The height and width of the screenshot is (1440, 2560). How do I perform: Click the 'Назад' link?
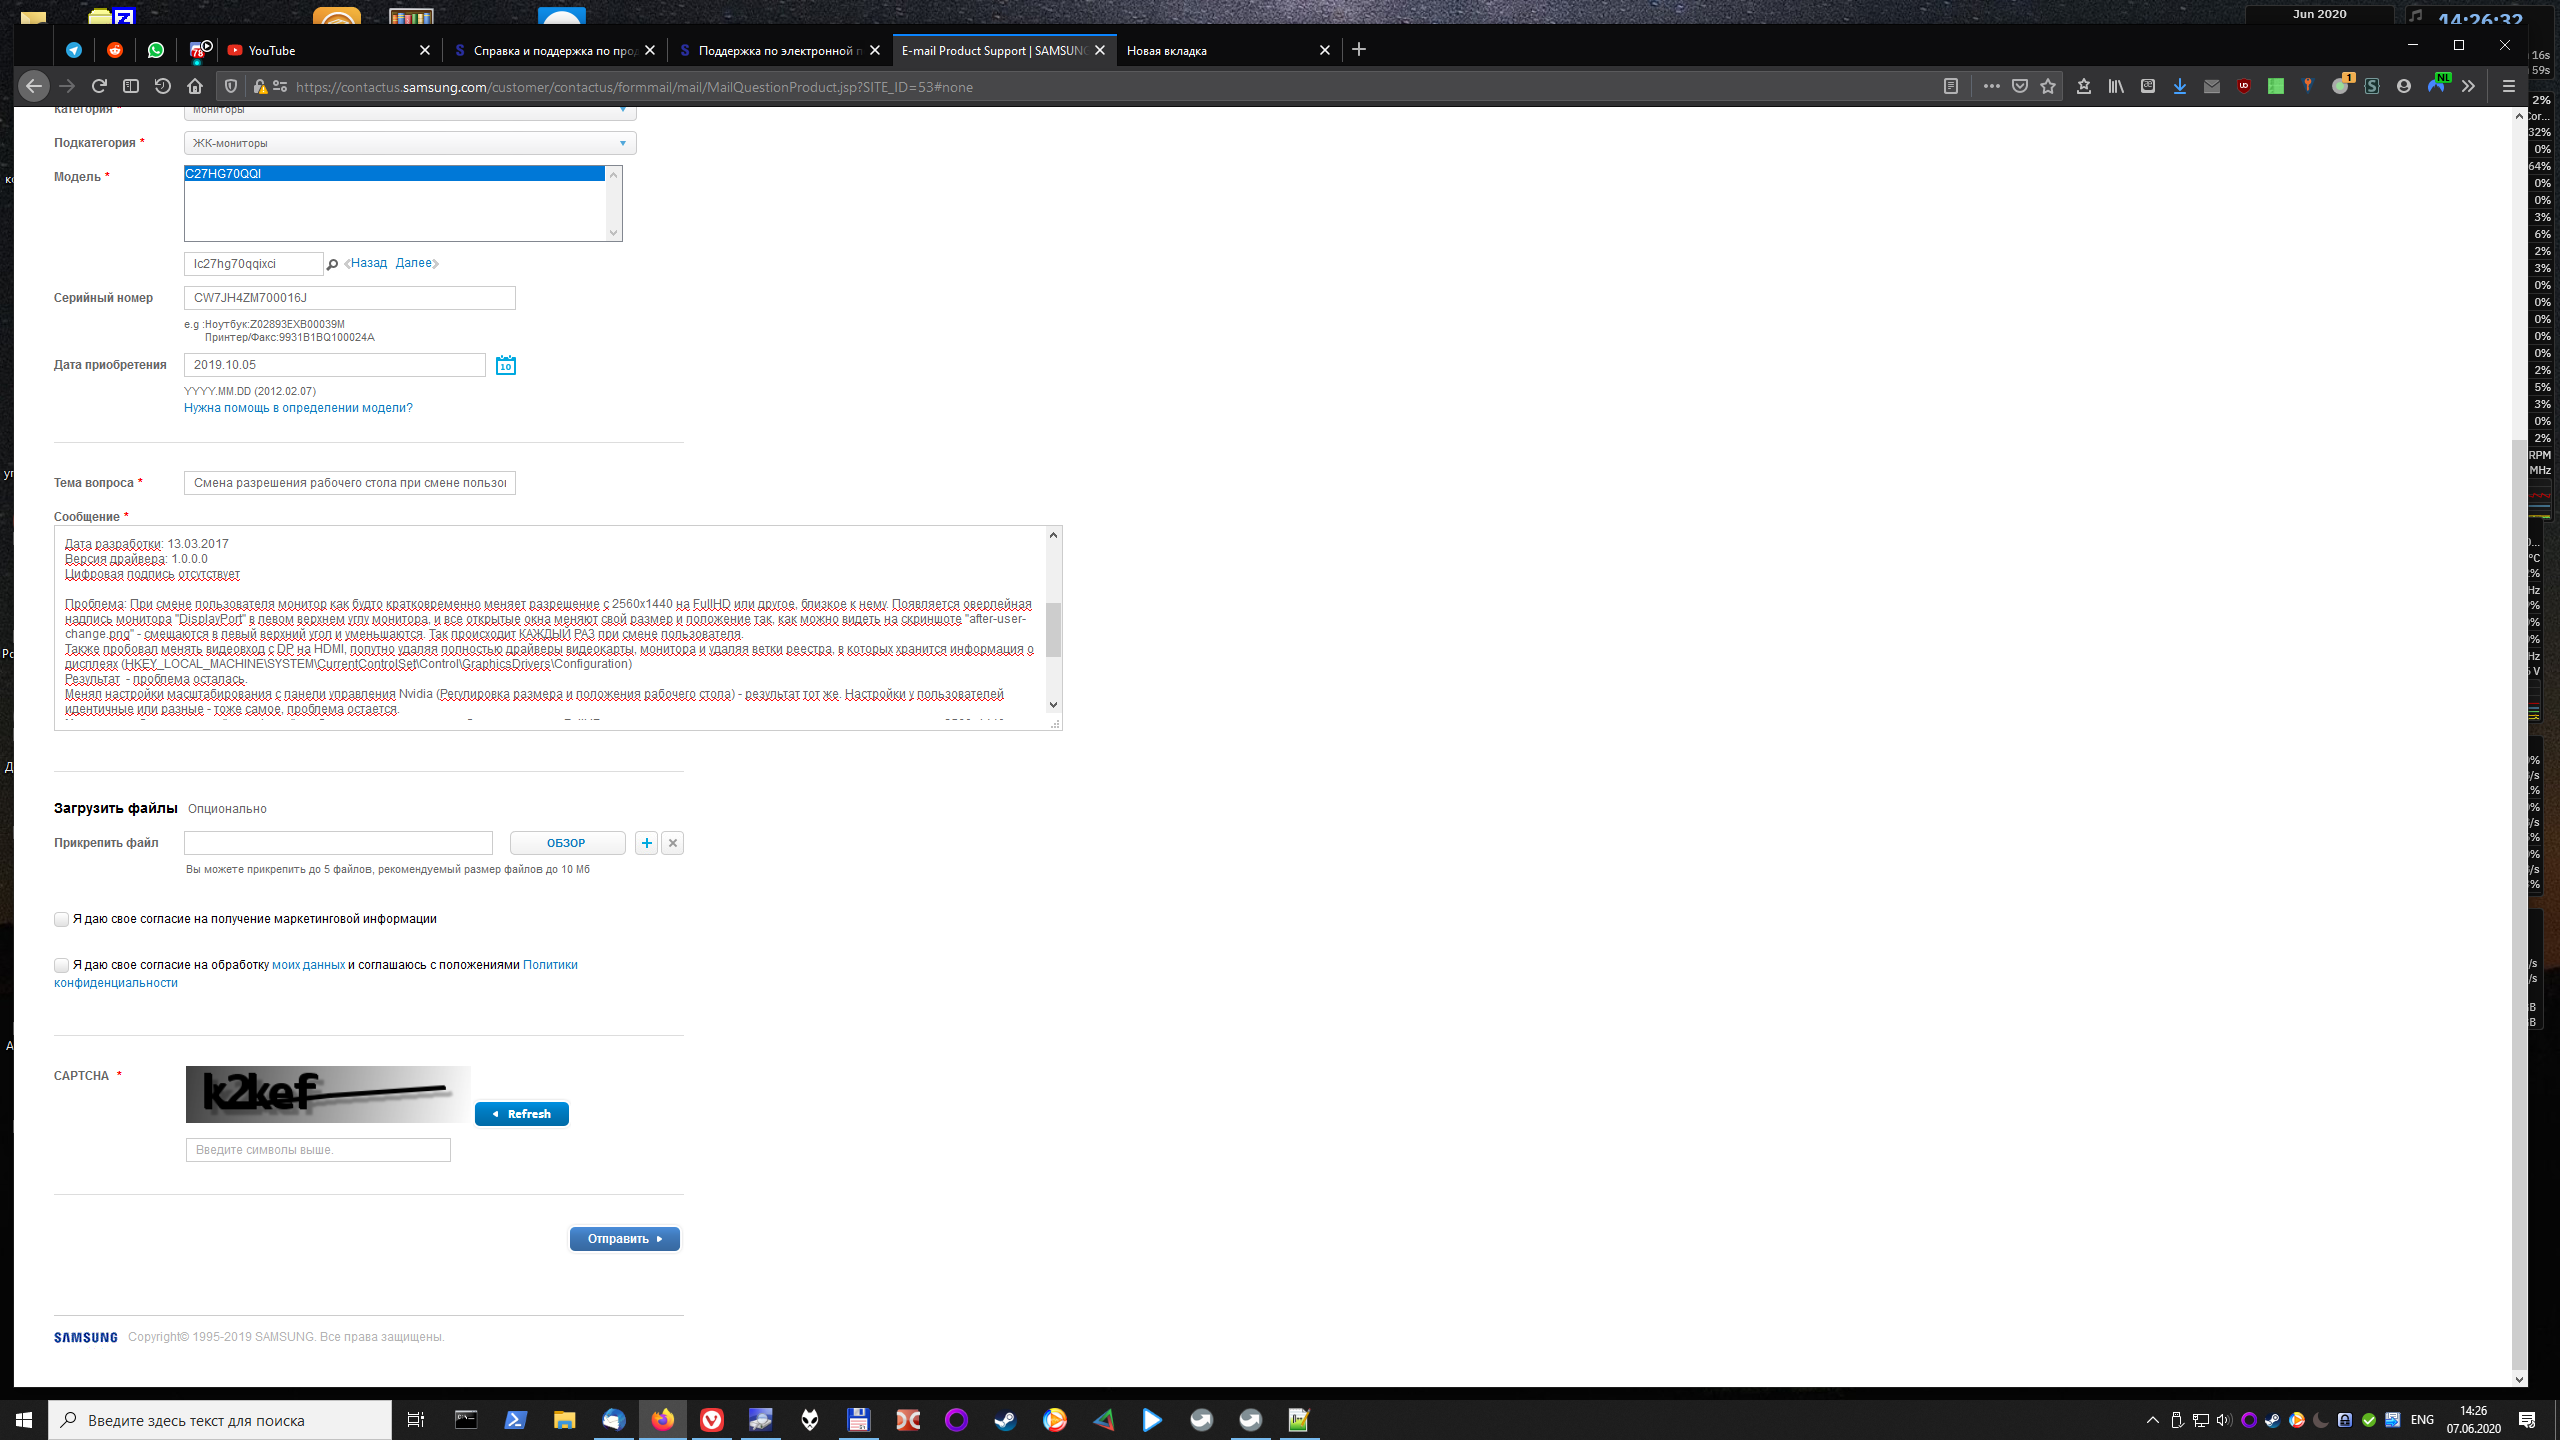[368, 263]
